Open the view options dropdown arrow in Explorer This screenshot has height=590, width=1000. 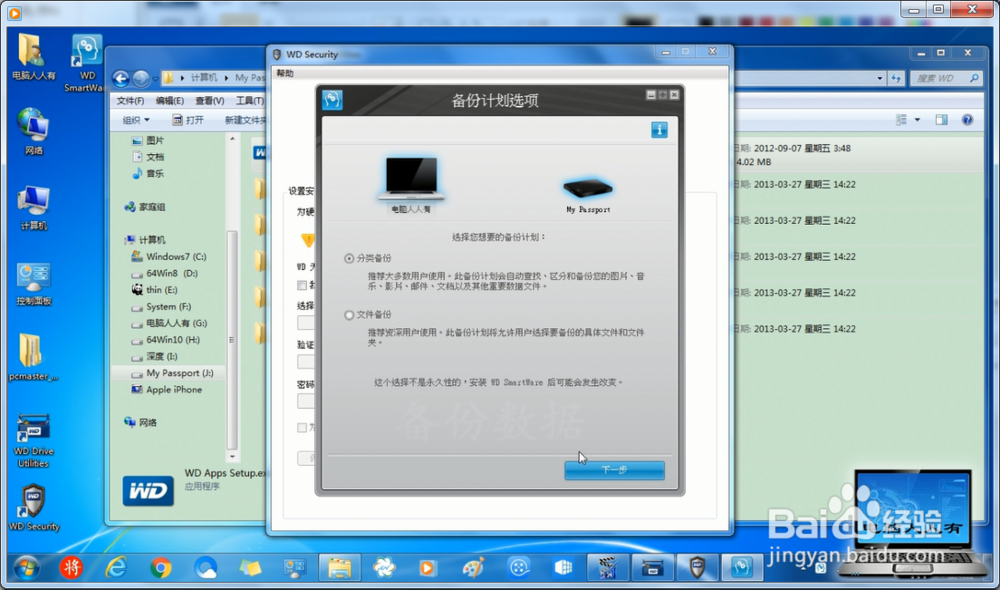(917, 120)
